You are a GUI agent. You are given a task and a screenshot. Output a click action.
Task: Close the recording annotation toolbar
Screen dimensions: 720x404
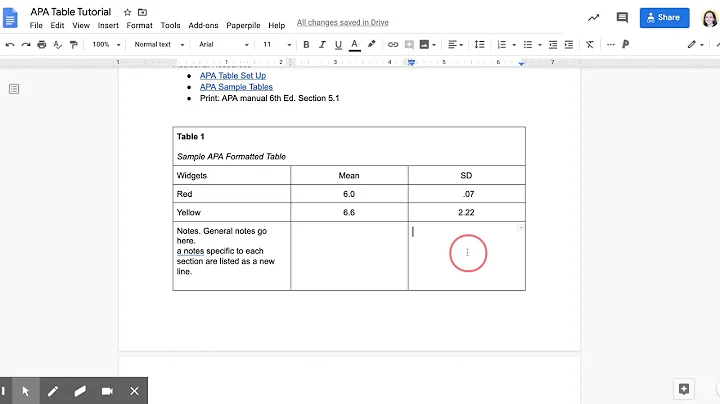(134, 391)
